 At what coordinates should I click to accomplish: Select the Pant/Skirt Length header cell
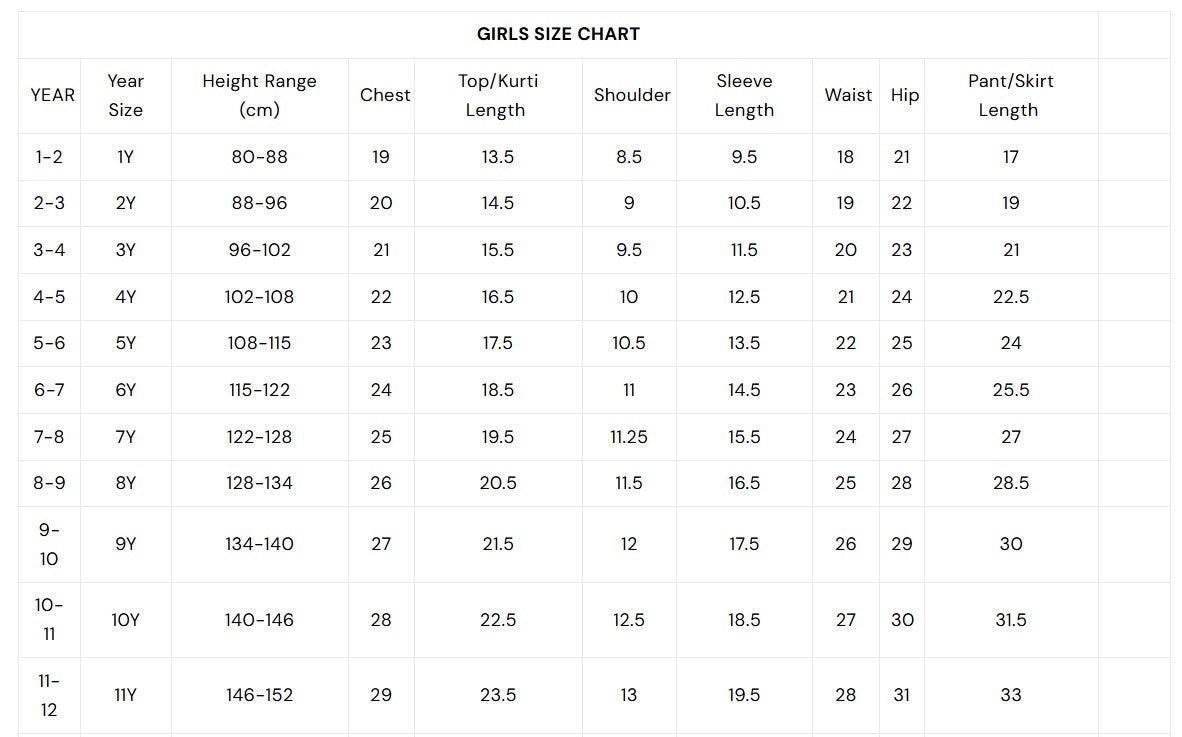point(1010,95)
